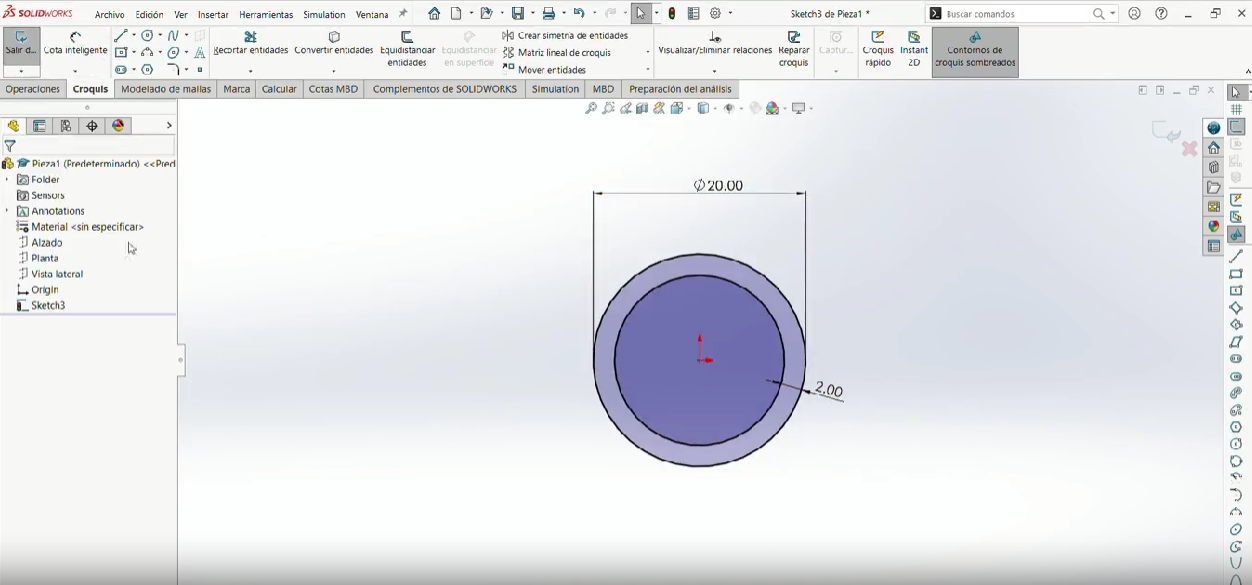This screenshot has height=585, width=1252.
Task: Select Sensors in the feature tree
Action: coord(48,196)
